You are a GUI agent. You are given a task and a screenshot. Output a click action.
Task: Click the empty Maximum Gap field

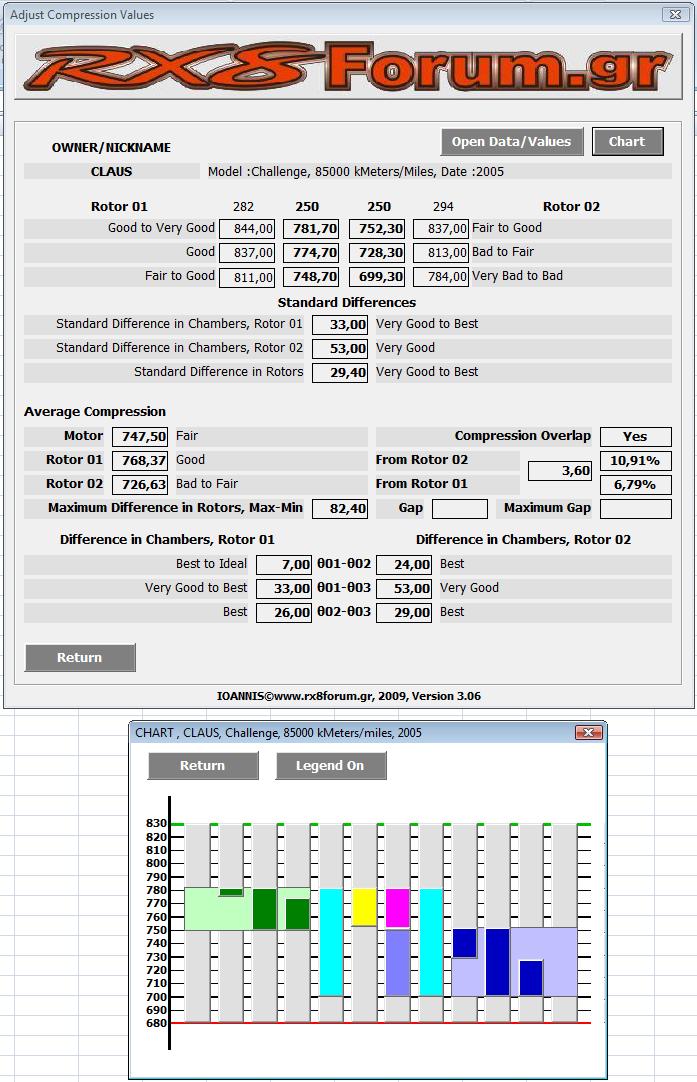coord(636,509)
